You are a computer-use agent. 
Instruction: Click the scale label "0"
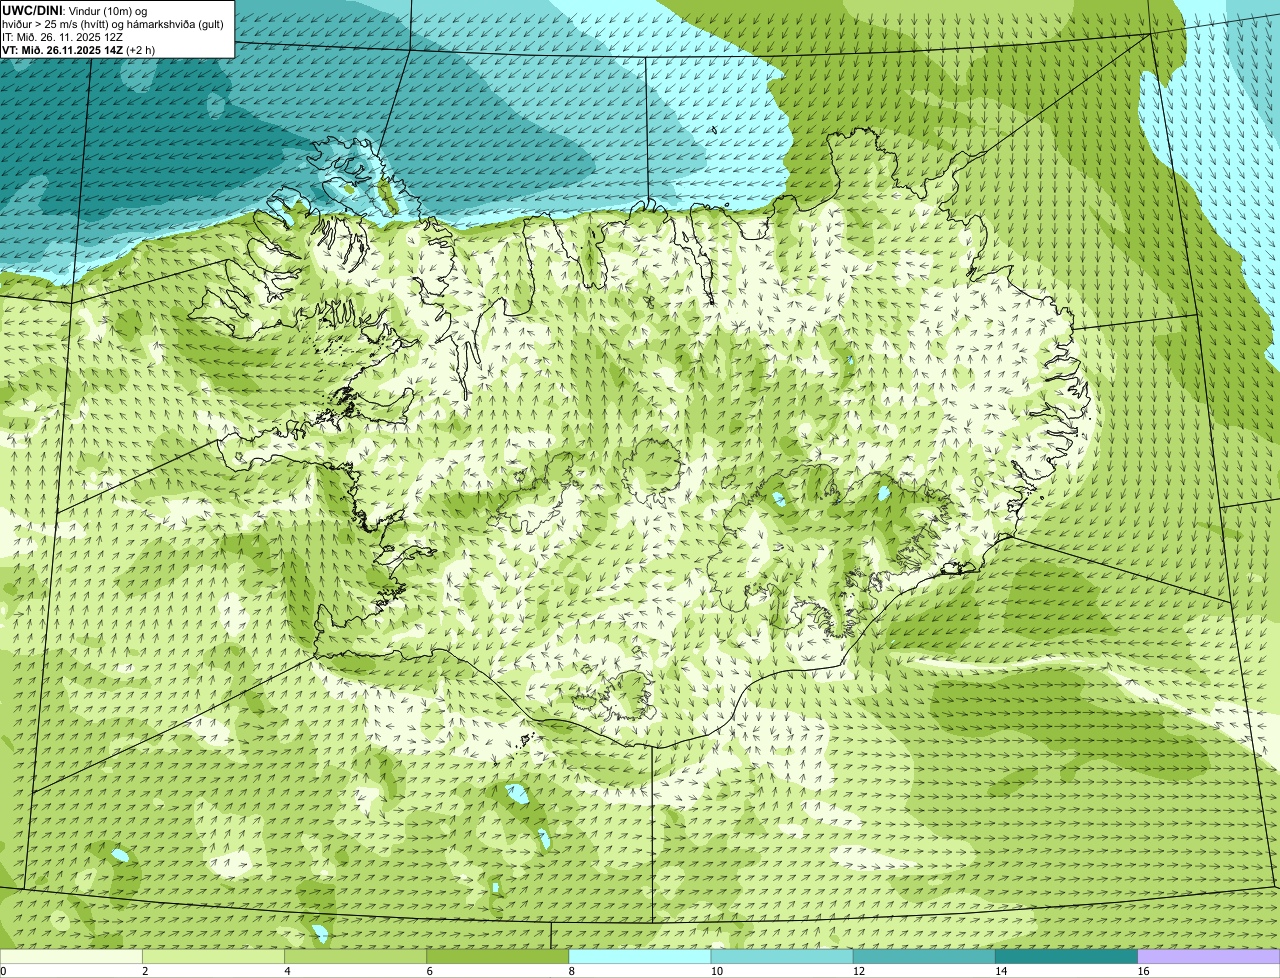point(3,971)
